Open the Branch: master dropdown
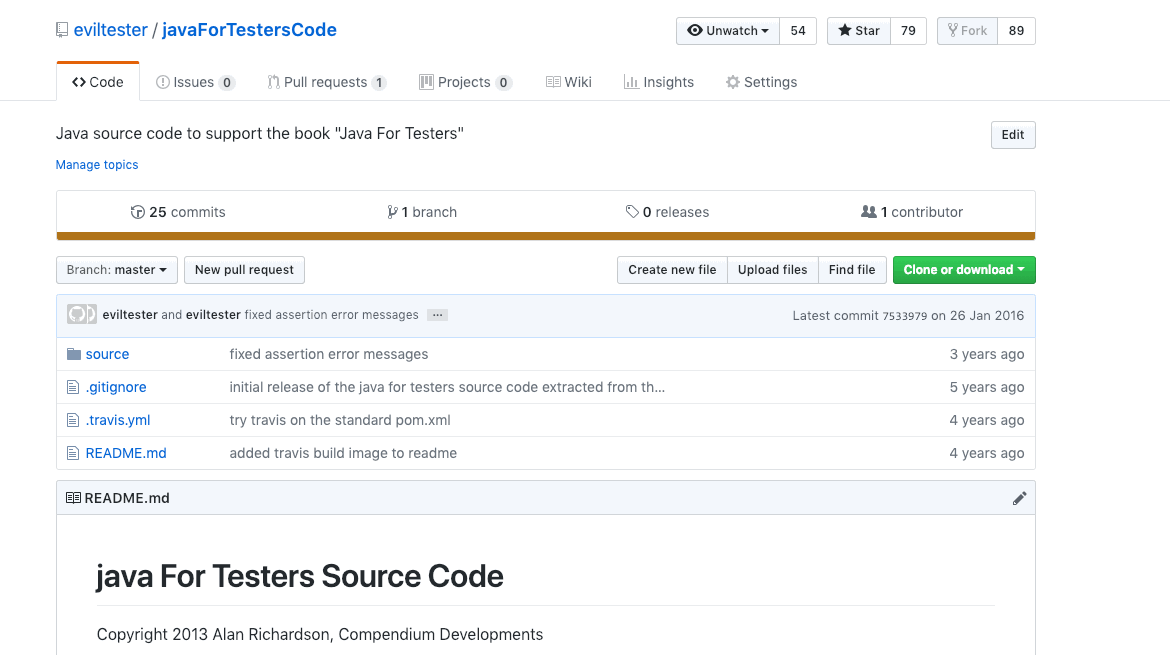1170x655 pixels. (x=116, y=270)
